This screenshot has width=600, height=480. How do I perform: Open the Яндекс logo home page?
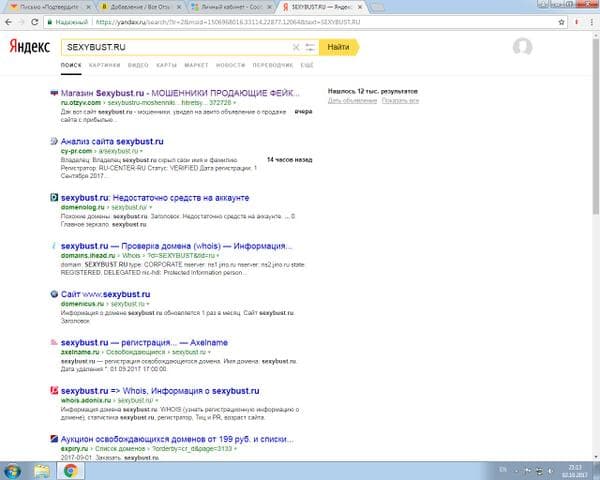(30, 47)
